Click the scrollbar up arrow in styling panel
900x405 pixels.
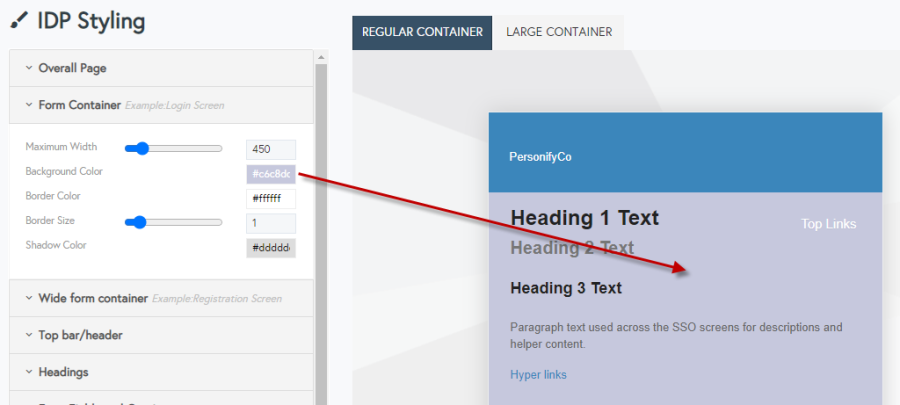(321, 57)
